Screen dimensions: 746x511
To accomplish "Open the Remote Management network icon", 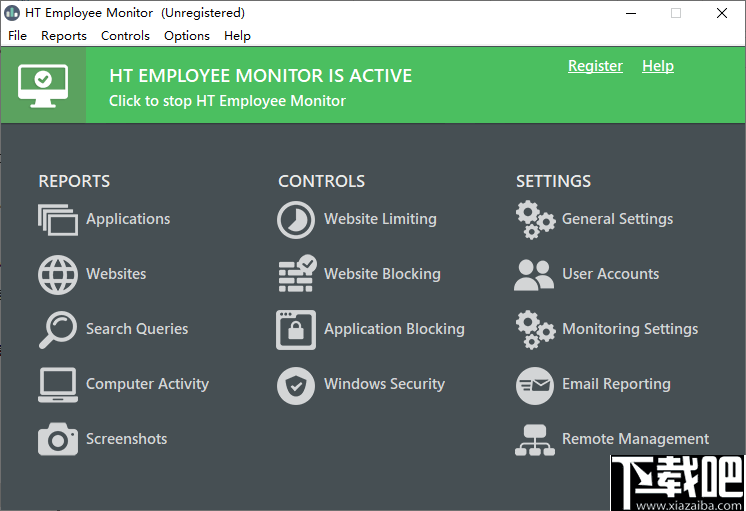I will coord(535,440).
